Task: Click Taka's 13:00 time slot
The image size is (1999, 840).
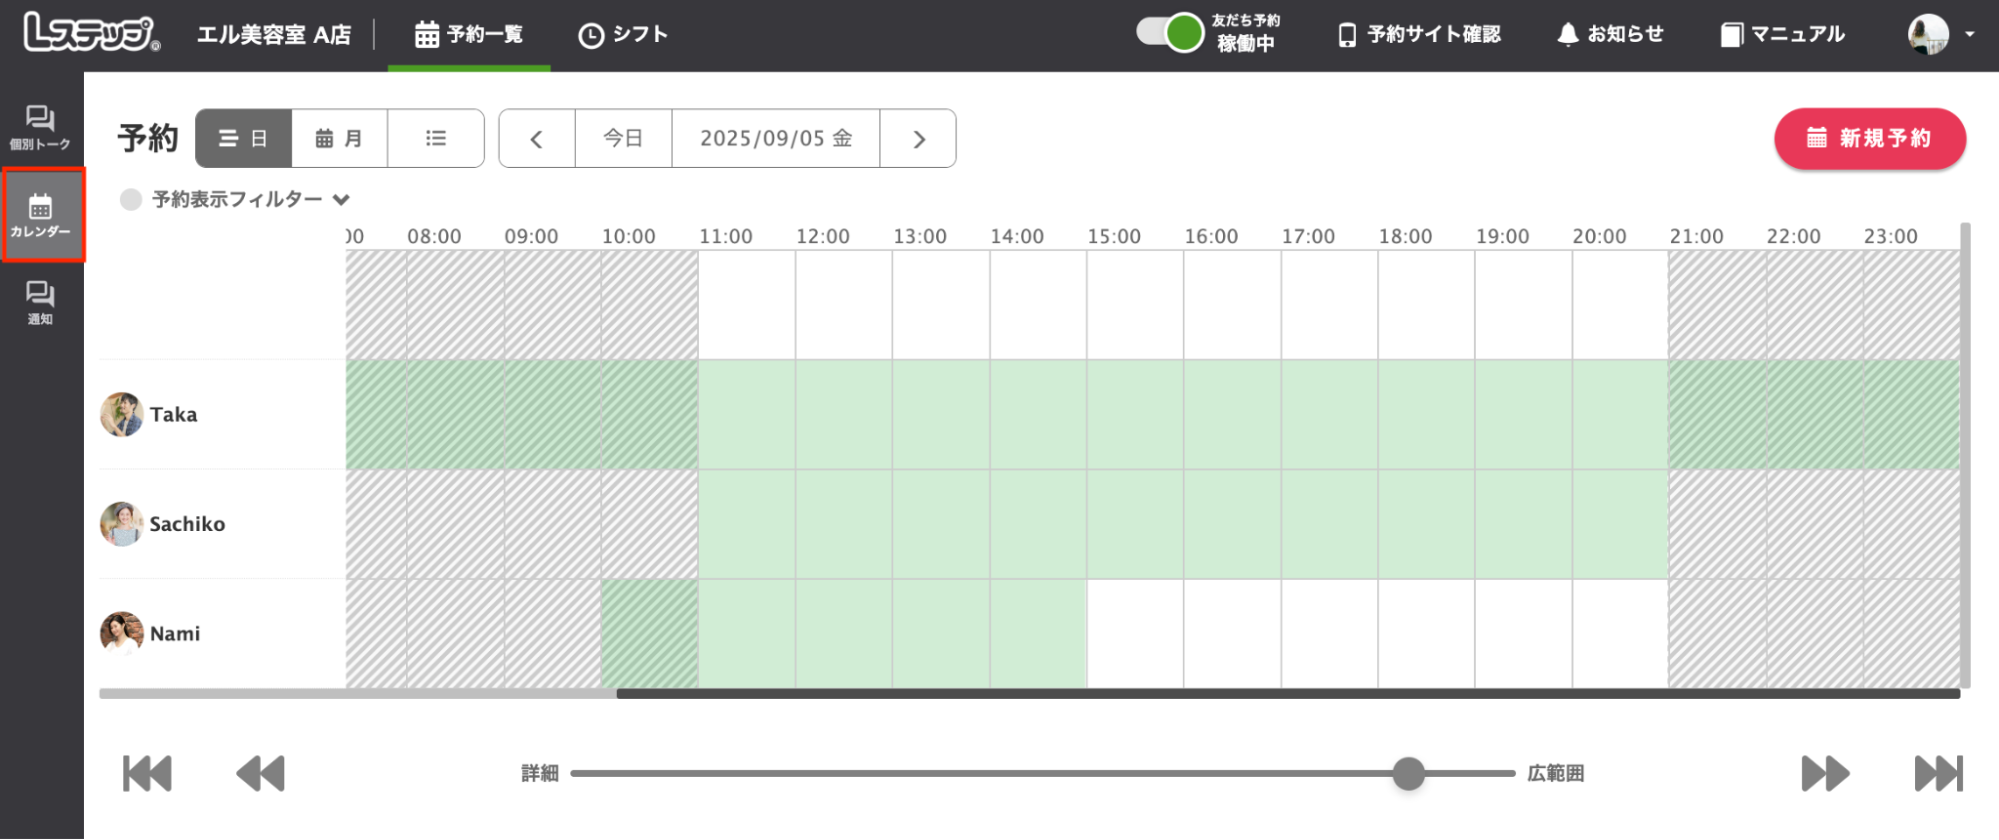Action: [940, 414]
